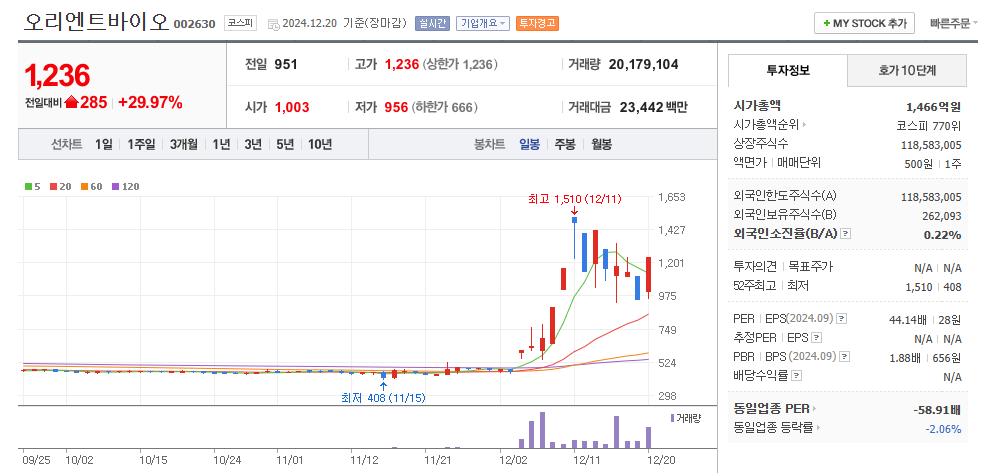Click the 동일업종 PER link
The height and width of the screenshot is (473, 984).
point(772,409)
